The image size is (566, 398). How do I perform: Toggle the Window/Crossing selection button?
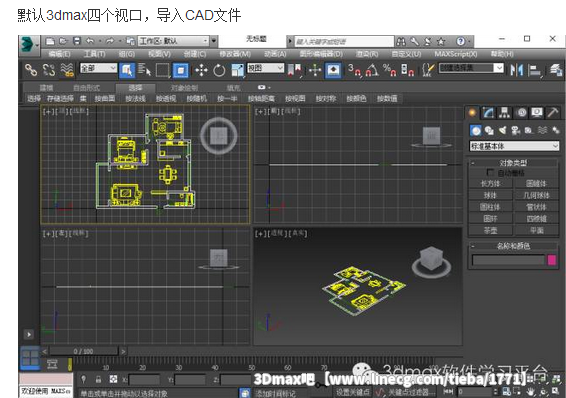tap(181, 70)
